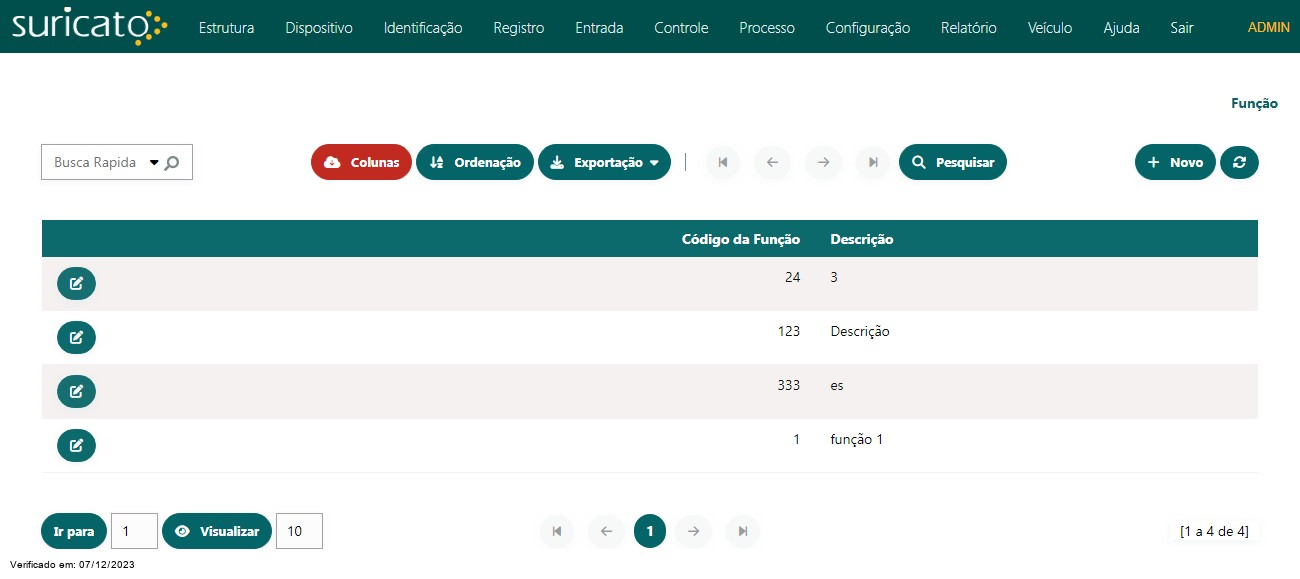1300x579 pixels.
Task: Expand the Exportação dropdown
Action: click(x=604, y=162)
